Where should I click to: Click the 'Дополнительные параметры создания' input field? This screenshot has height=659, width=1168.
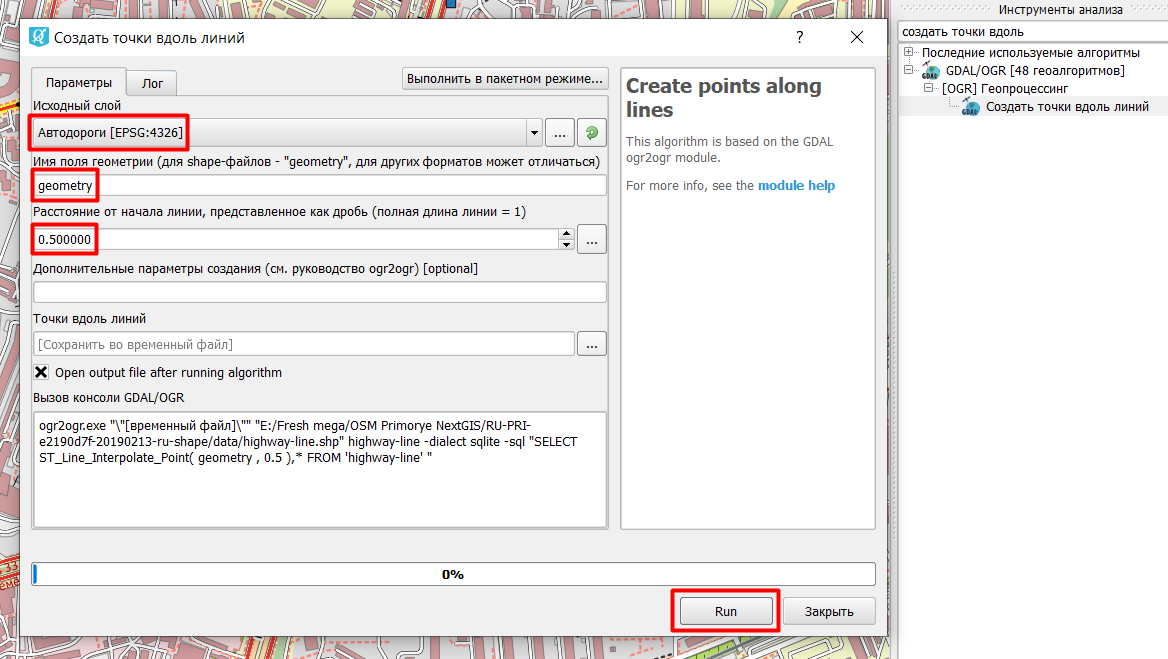pyautogui.click(x=320, y=292)
